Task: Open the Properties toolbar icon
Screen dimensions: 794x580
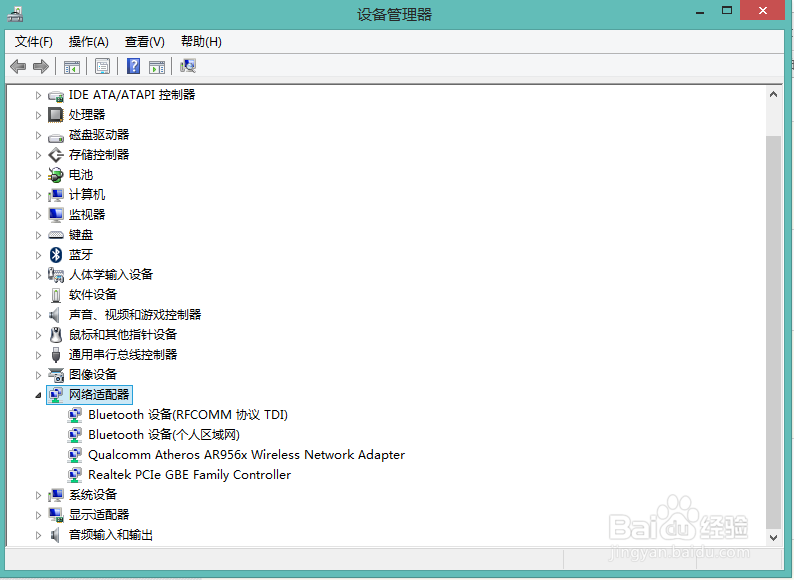Action: tap(102, 66)
